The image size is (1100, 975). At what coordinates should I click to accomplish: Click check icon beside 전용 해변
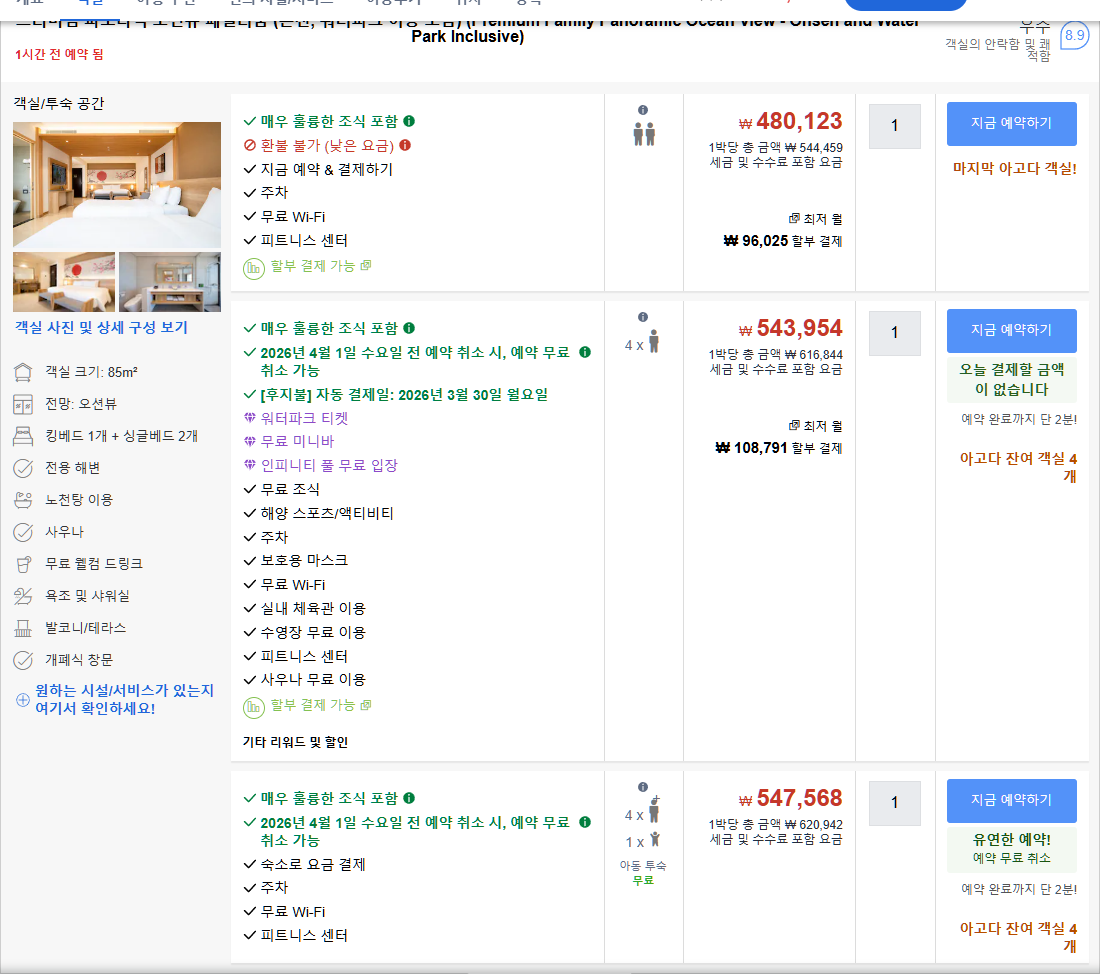click(x=23, y=469)
